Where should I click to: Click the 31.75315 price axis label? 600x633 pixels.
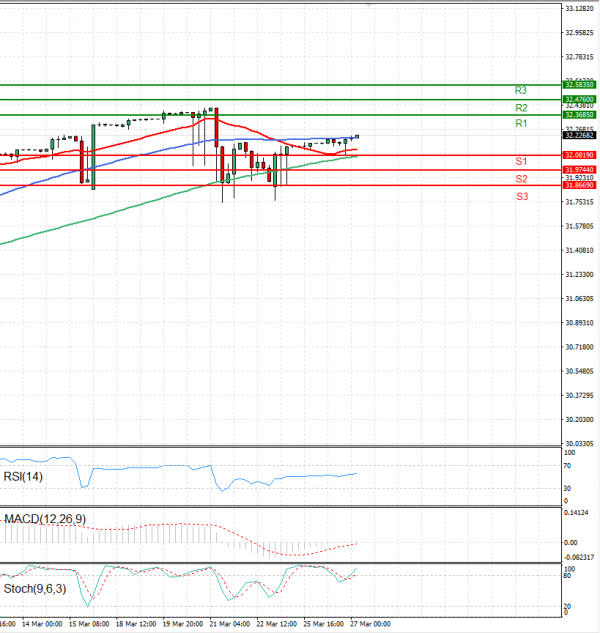point(579,202)
